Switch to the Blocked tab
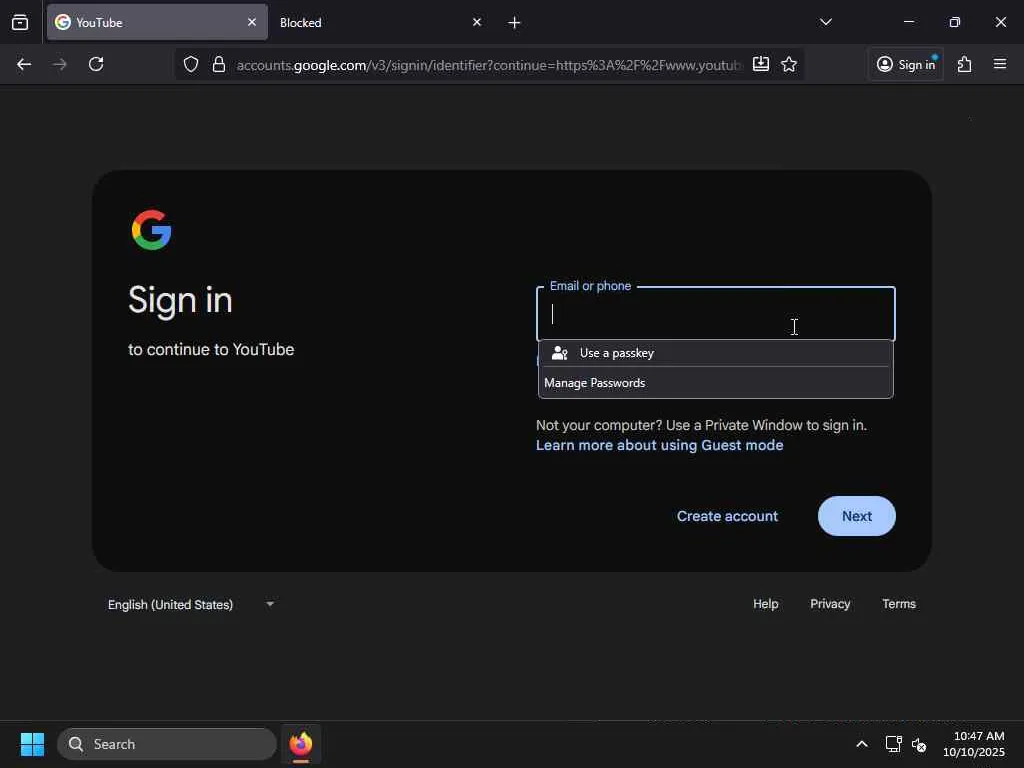The image size is (1024, 768). 381,22
